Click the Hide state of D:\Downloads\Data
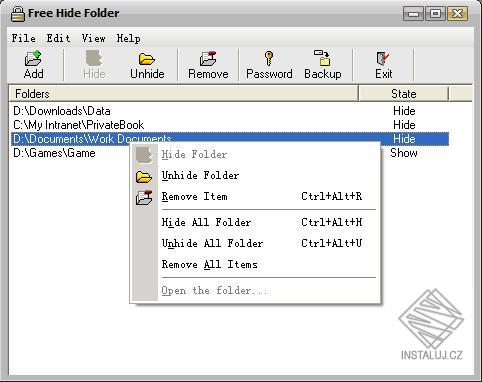 point(404,111)
